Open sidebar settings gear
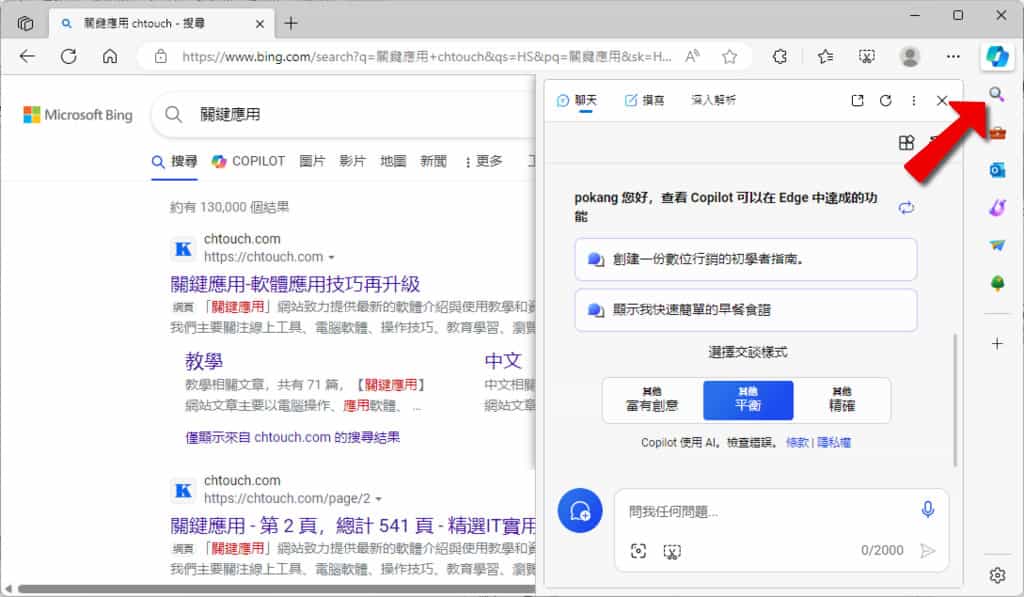Screen dimensions: 1024x597 point(997,575)
